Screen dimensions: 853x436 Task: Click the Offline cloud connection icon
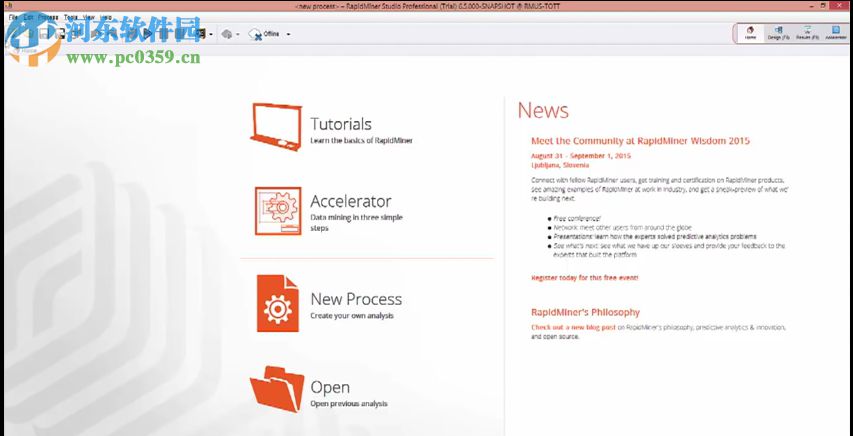[x=255, y=34]
